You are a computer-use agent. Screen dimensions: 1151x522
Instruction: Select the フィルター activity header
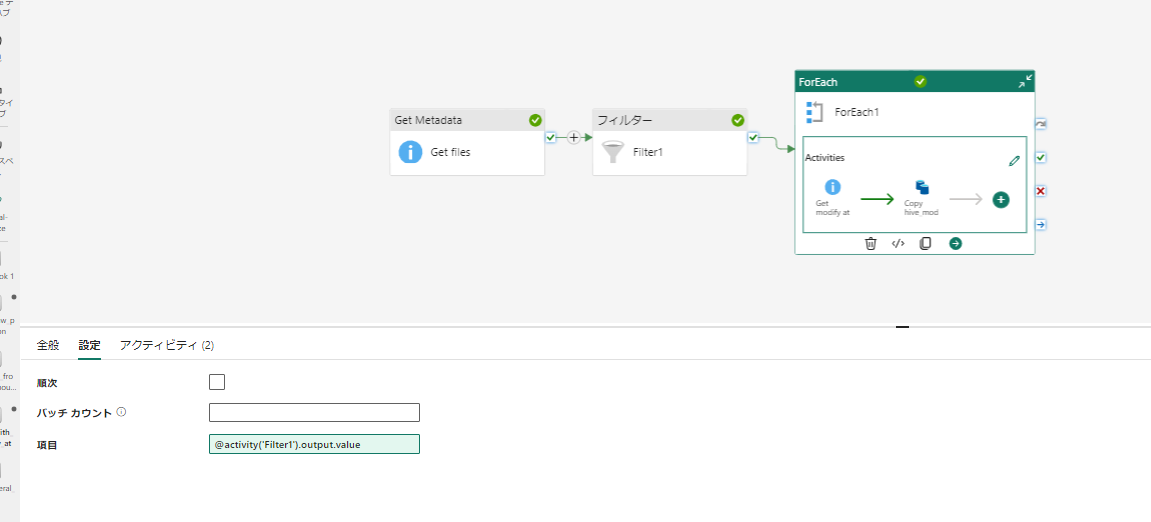click(669, 120)
